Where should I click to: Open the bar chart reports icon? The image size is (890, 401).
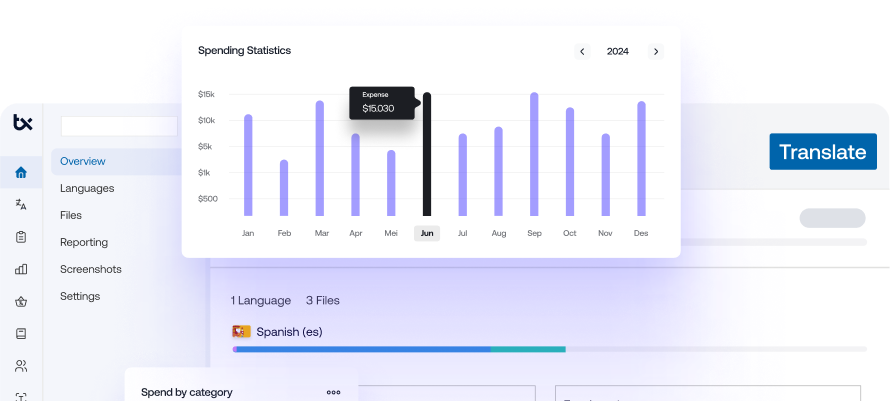point(21,269)
